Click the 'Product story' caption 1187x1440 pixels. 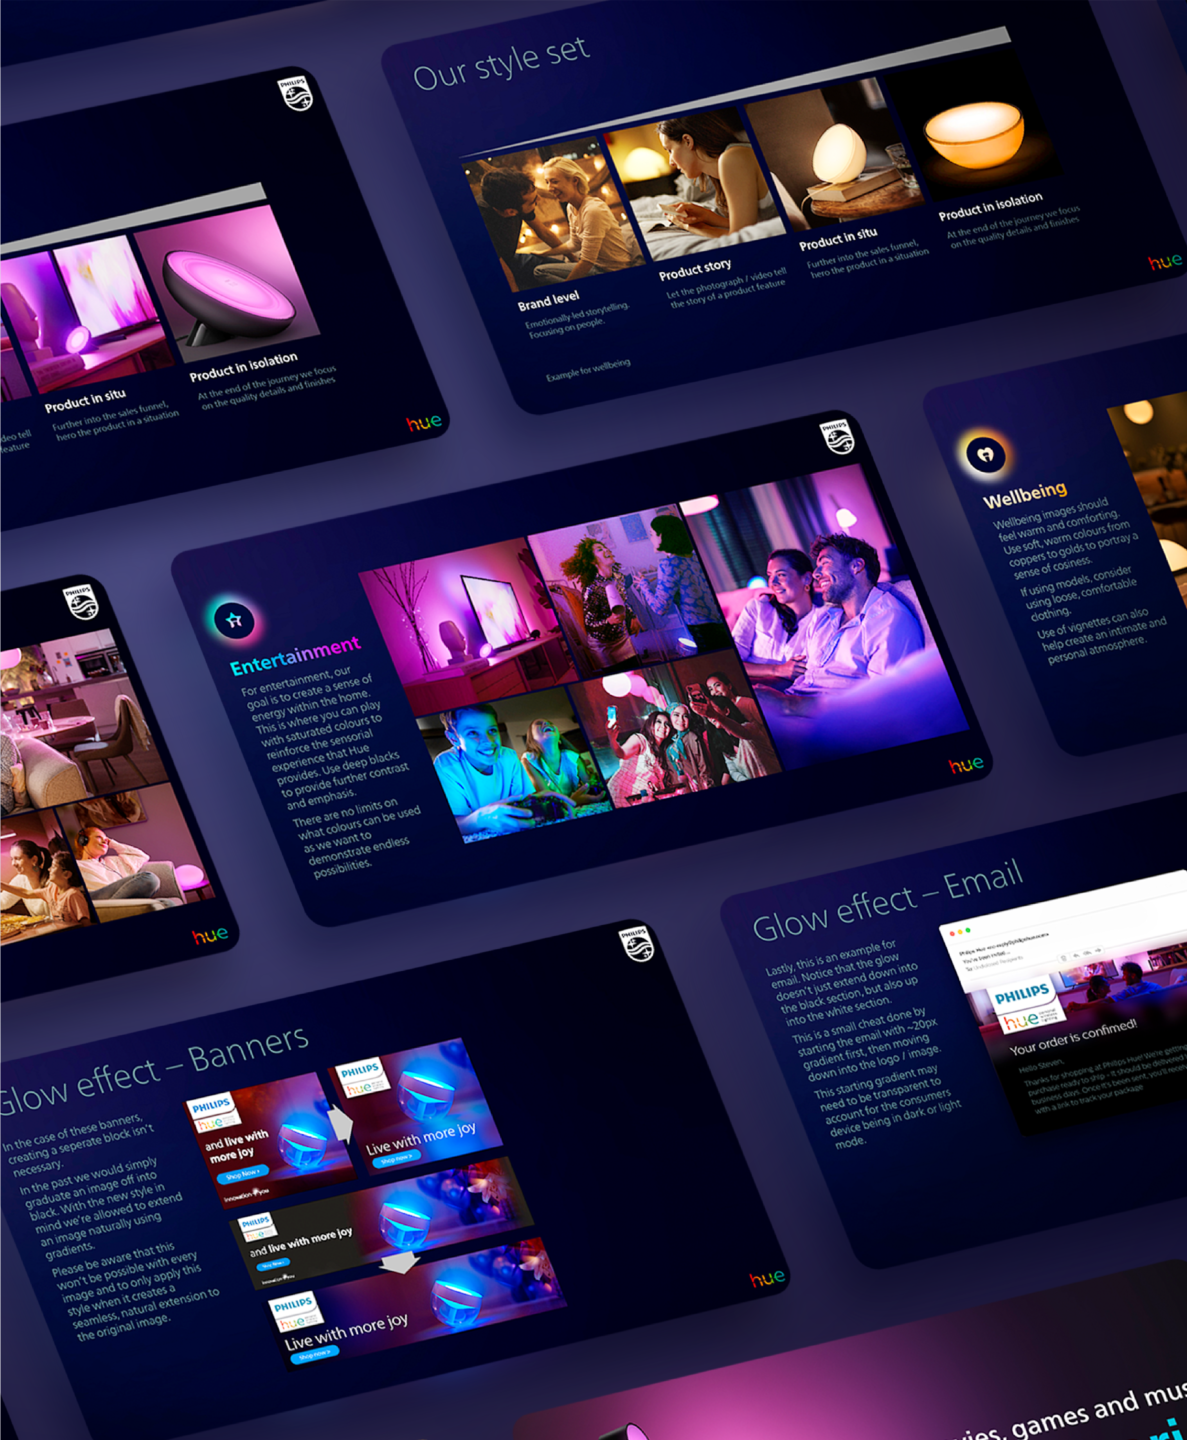pyautogui.click(x=695, y=270)
